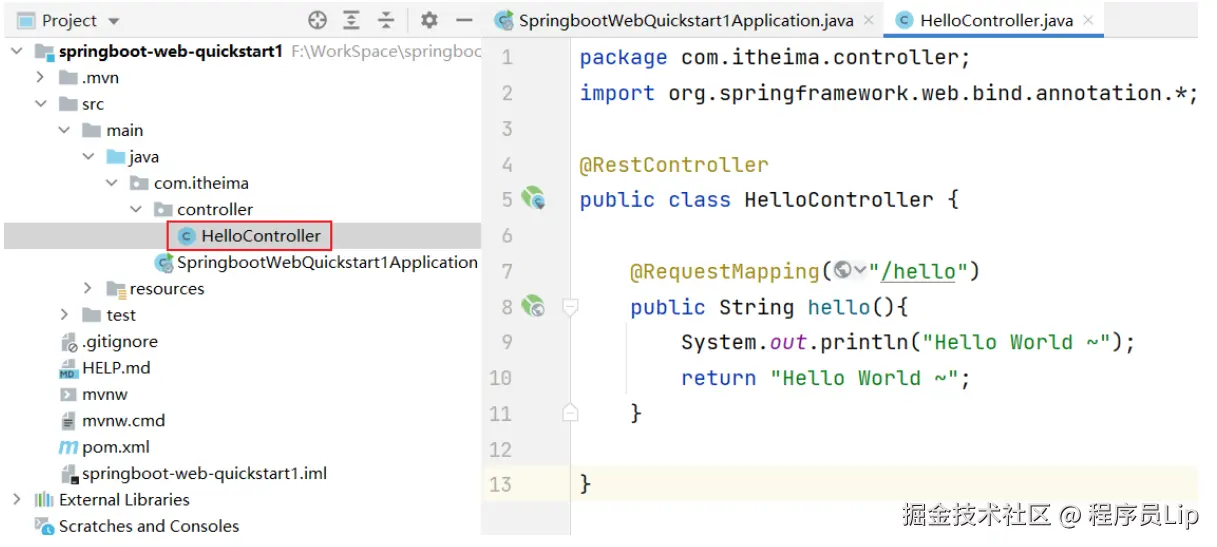Expand the .mvn folder
Viewport: 1217px width, 547px height.
pyautogui.click(x=41, y=77)
